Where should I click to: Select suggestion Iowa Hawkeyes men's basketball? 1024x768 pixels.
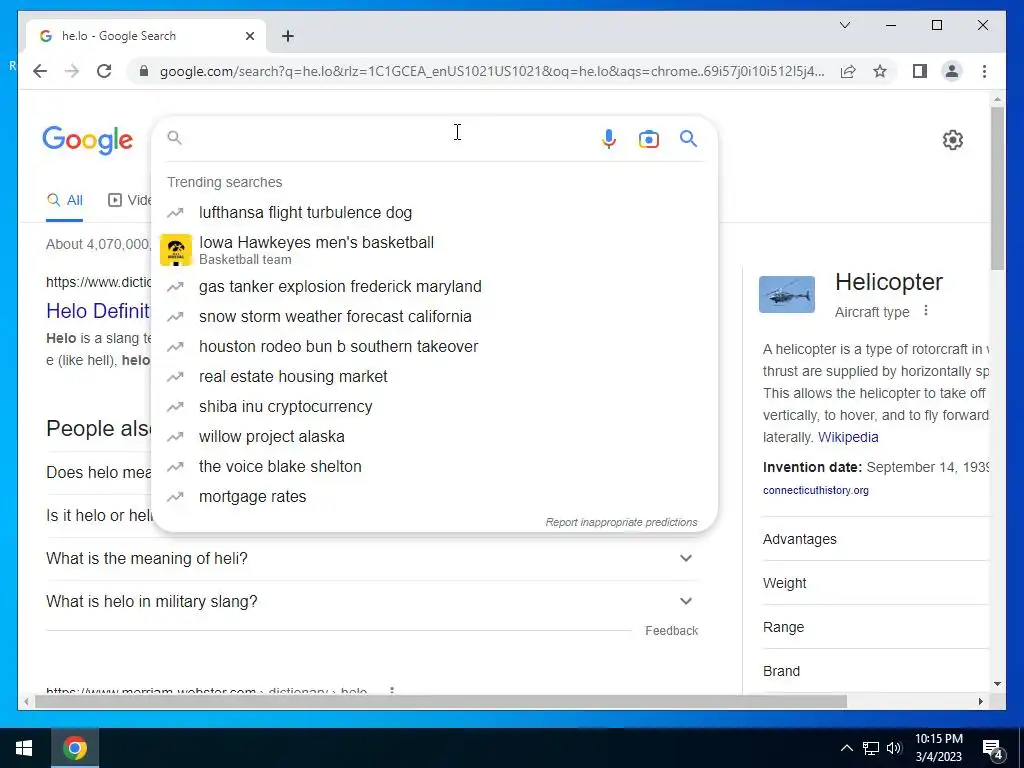pyautogui.click(x=434, y=250)
